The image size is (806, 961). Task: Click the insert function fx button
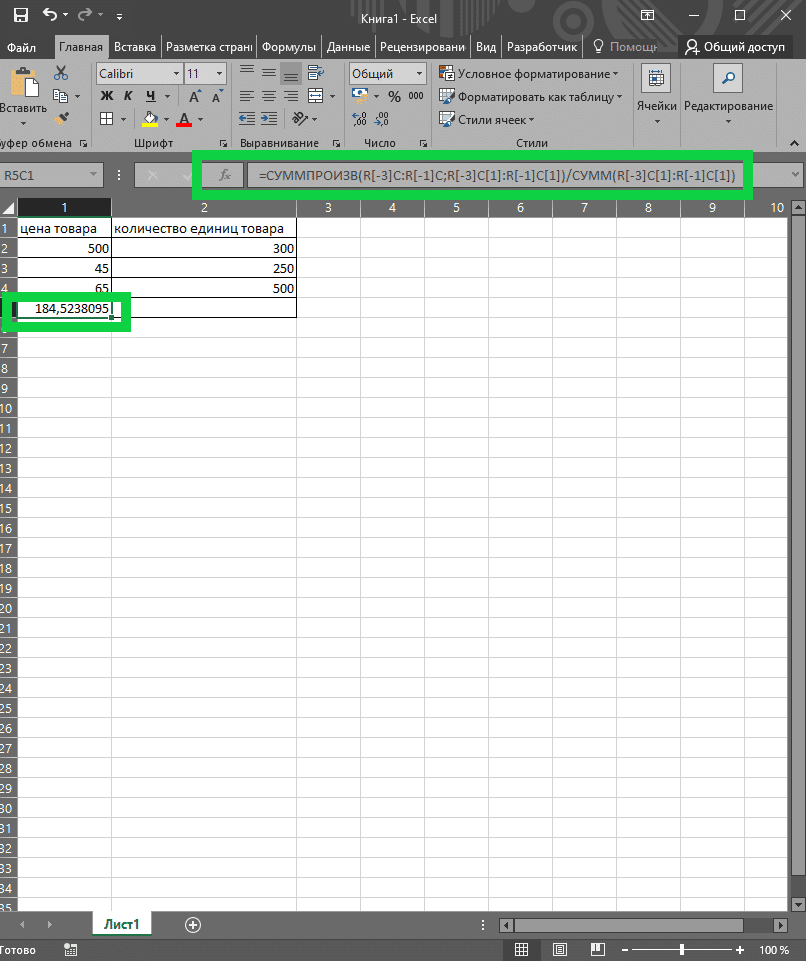click(225, 175)
